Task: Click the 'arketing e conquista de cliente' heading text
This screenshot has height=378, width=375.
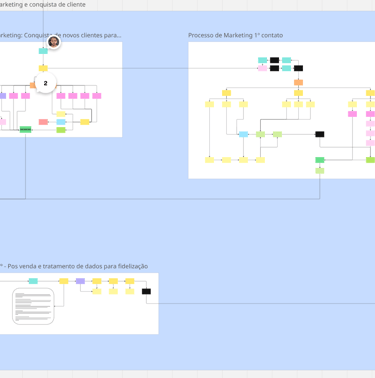Action: [43, 5]
